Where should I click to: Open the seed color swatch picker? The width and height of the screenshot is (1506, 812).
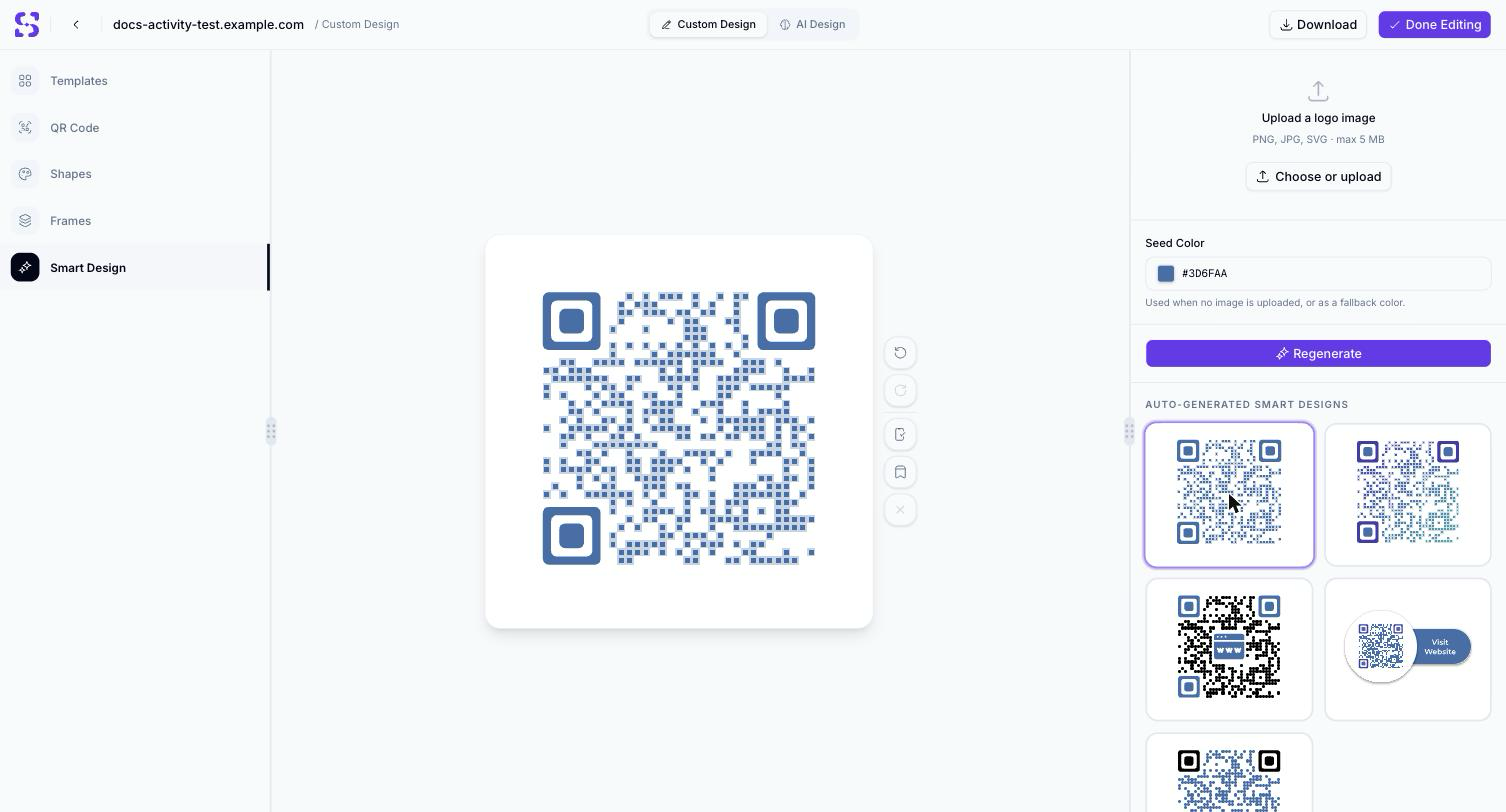click(x=1166, y=274)
